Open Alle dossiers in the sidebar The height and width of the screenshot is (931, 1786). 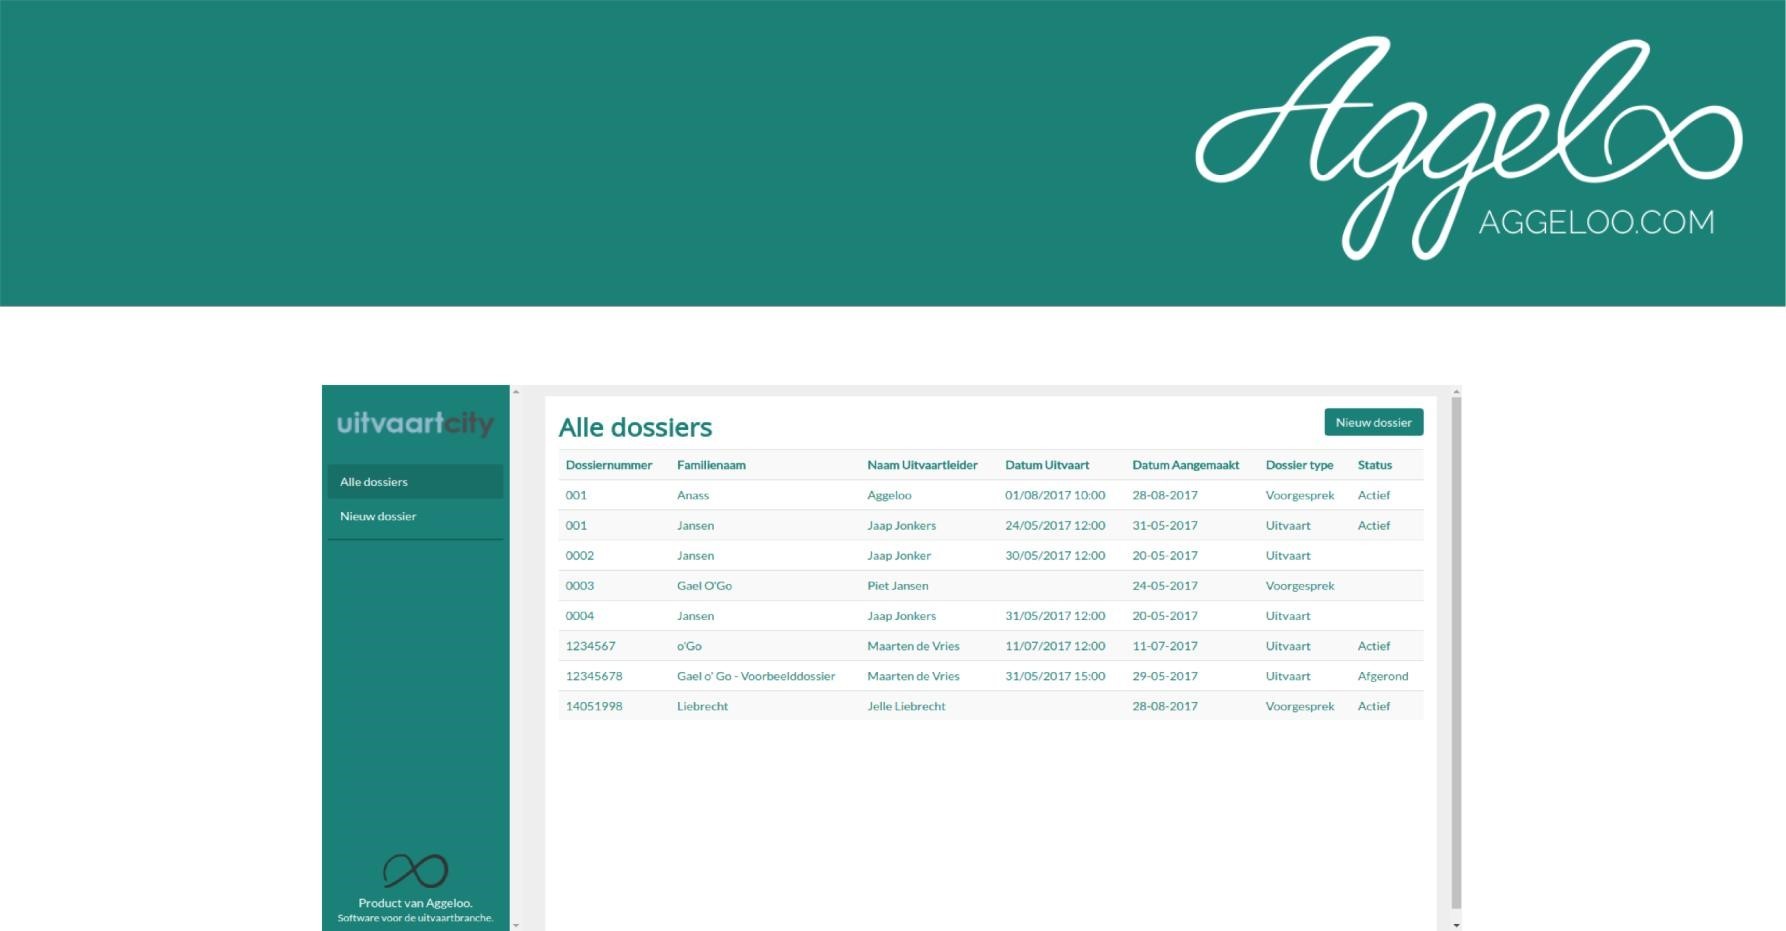[x=415, y=482]
